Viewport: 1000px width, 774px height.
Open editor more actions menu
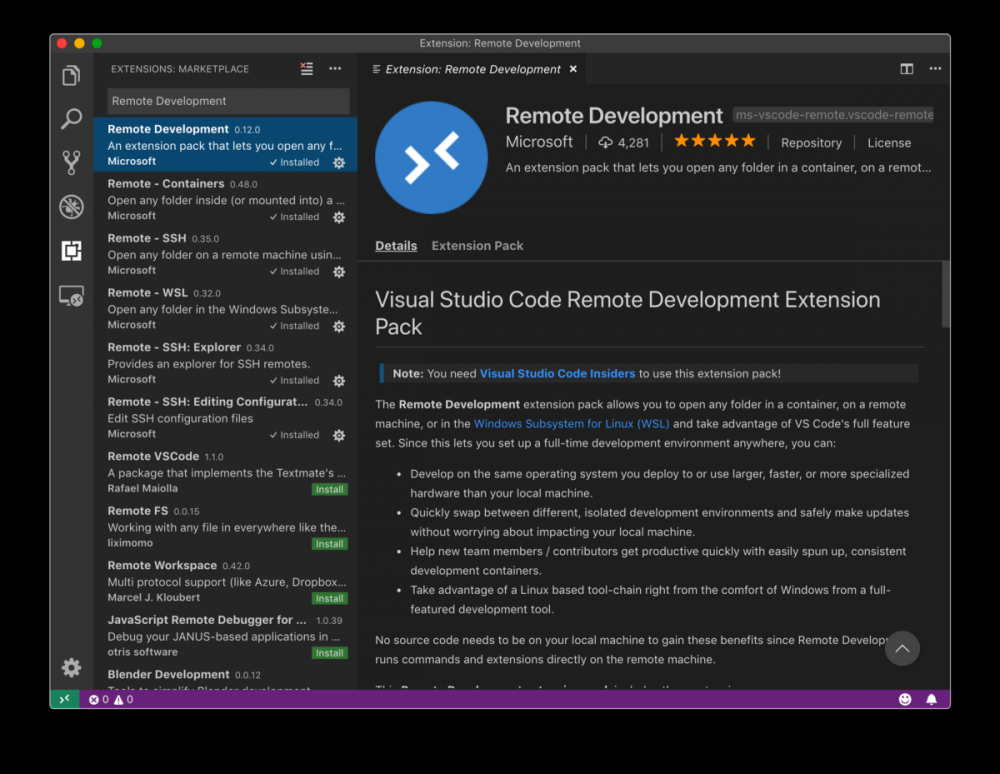point(935,69)
